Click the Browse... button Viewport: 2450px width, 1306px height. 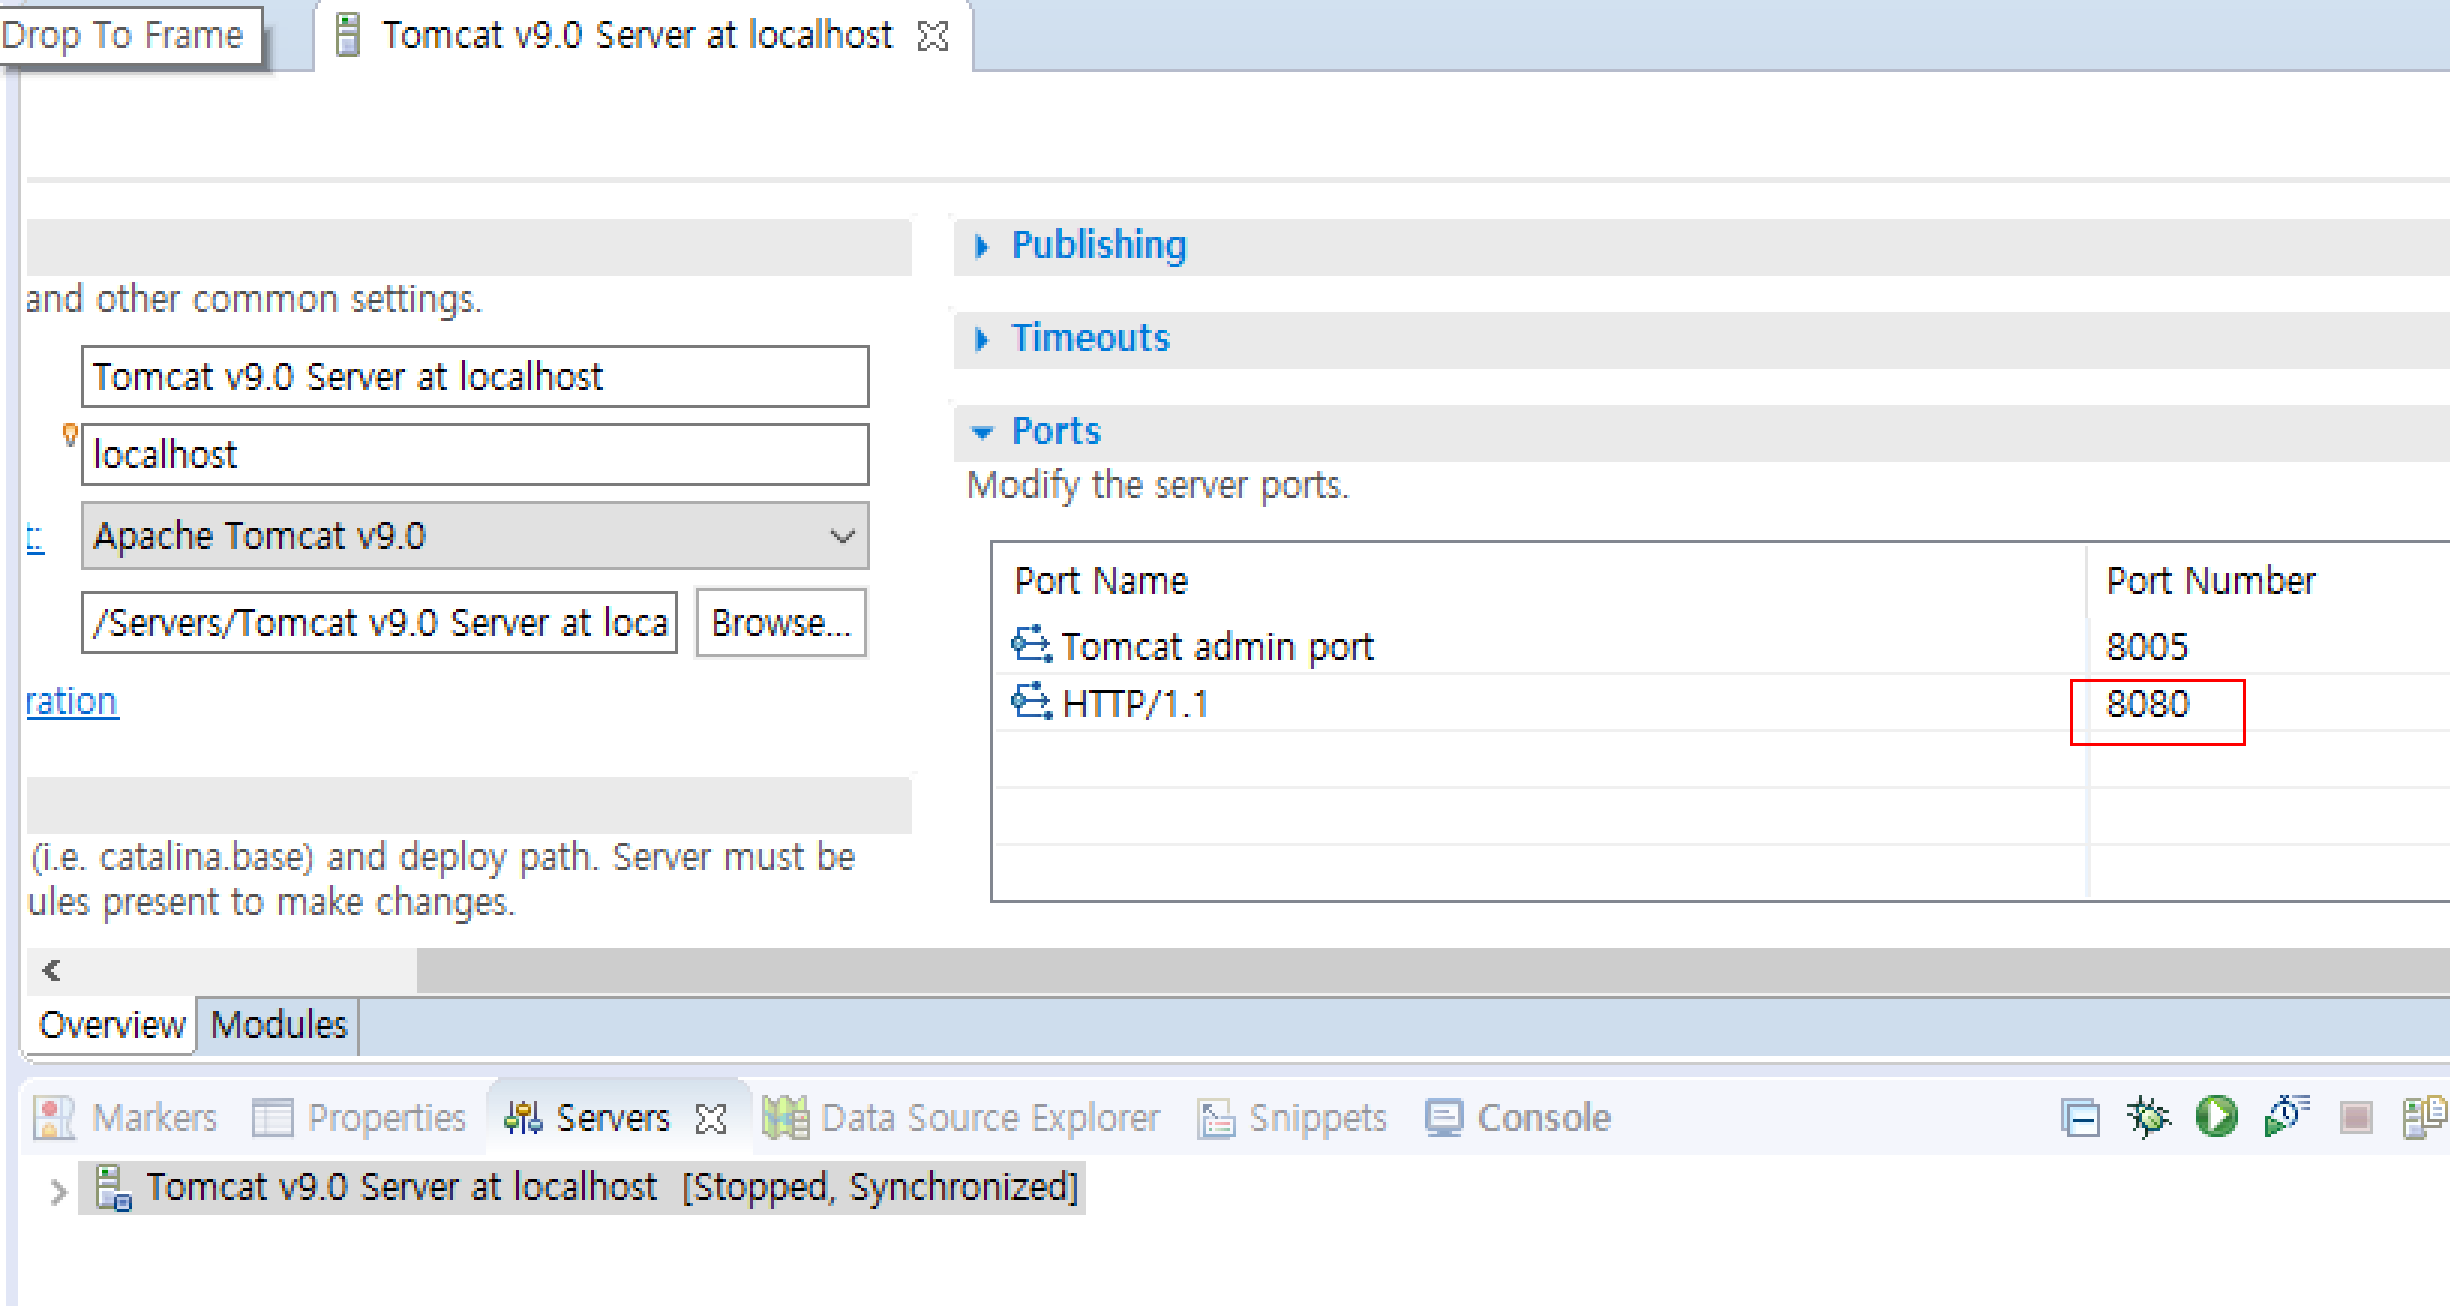coord(781,623)
